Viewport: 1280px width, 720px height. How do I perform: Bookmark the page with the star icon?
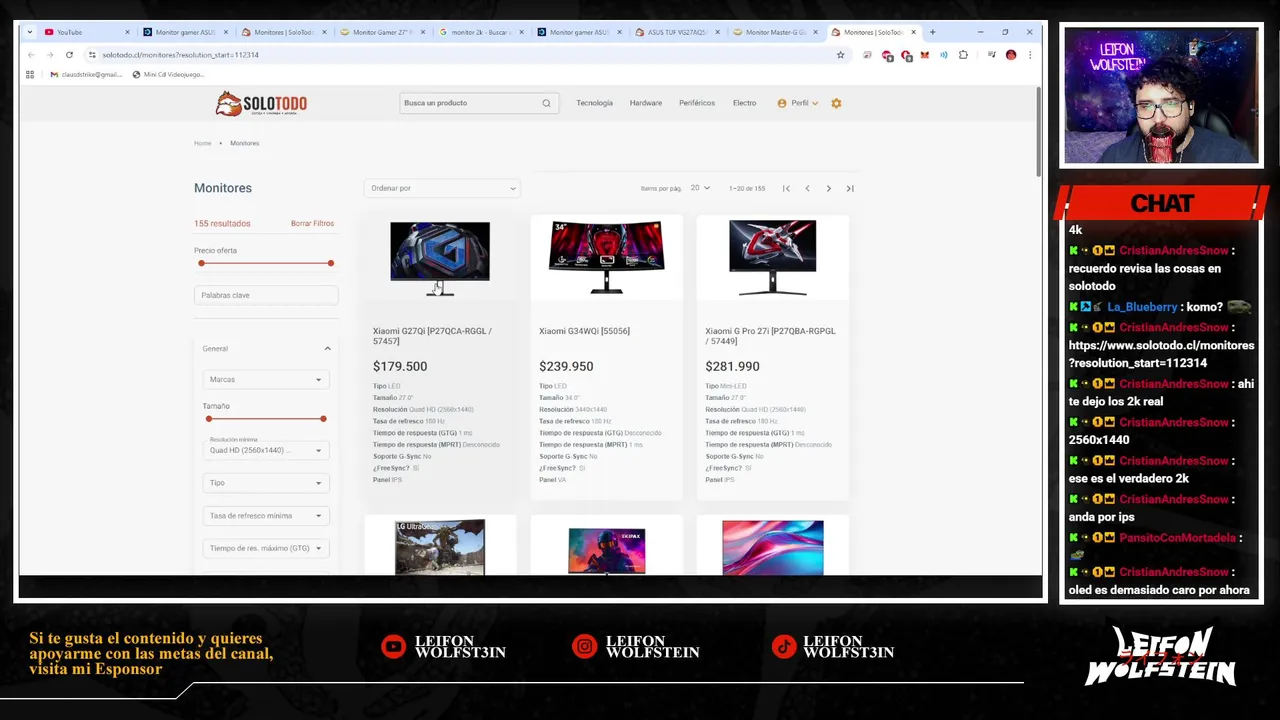click(x=840, y=55)
